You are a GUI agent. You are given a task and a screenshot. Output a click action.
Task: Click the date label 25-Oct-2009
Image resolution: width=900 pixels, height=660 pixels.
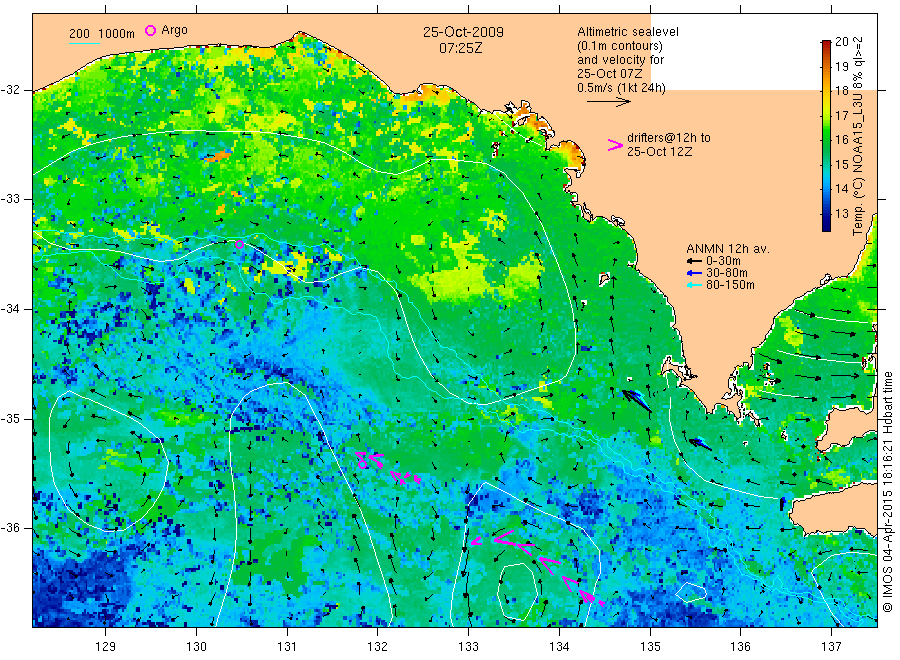(x=463, y=32)
